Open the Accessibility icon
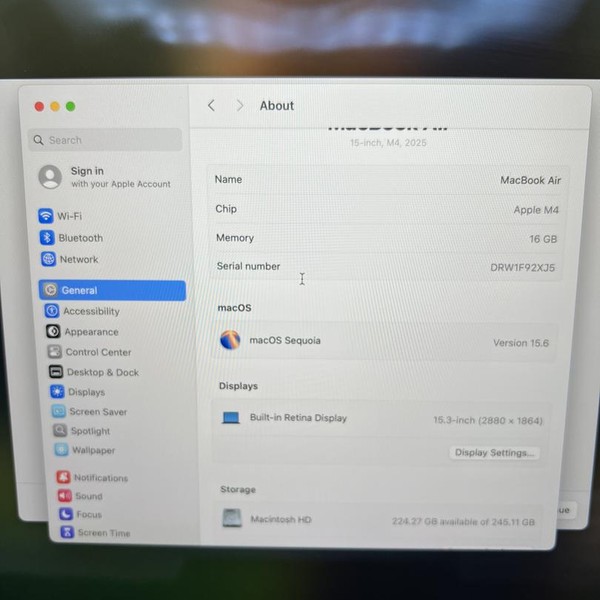Screen dimensions: 600x600 (52, 311)
